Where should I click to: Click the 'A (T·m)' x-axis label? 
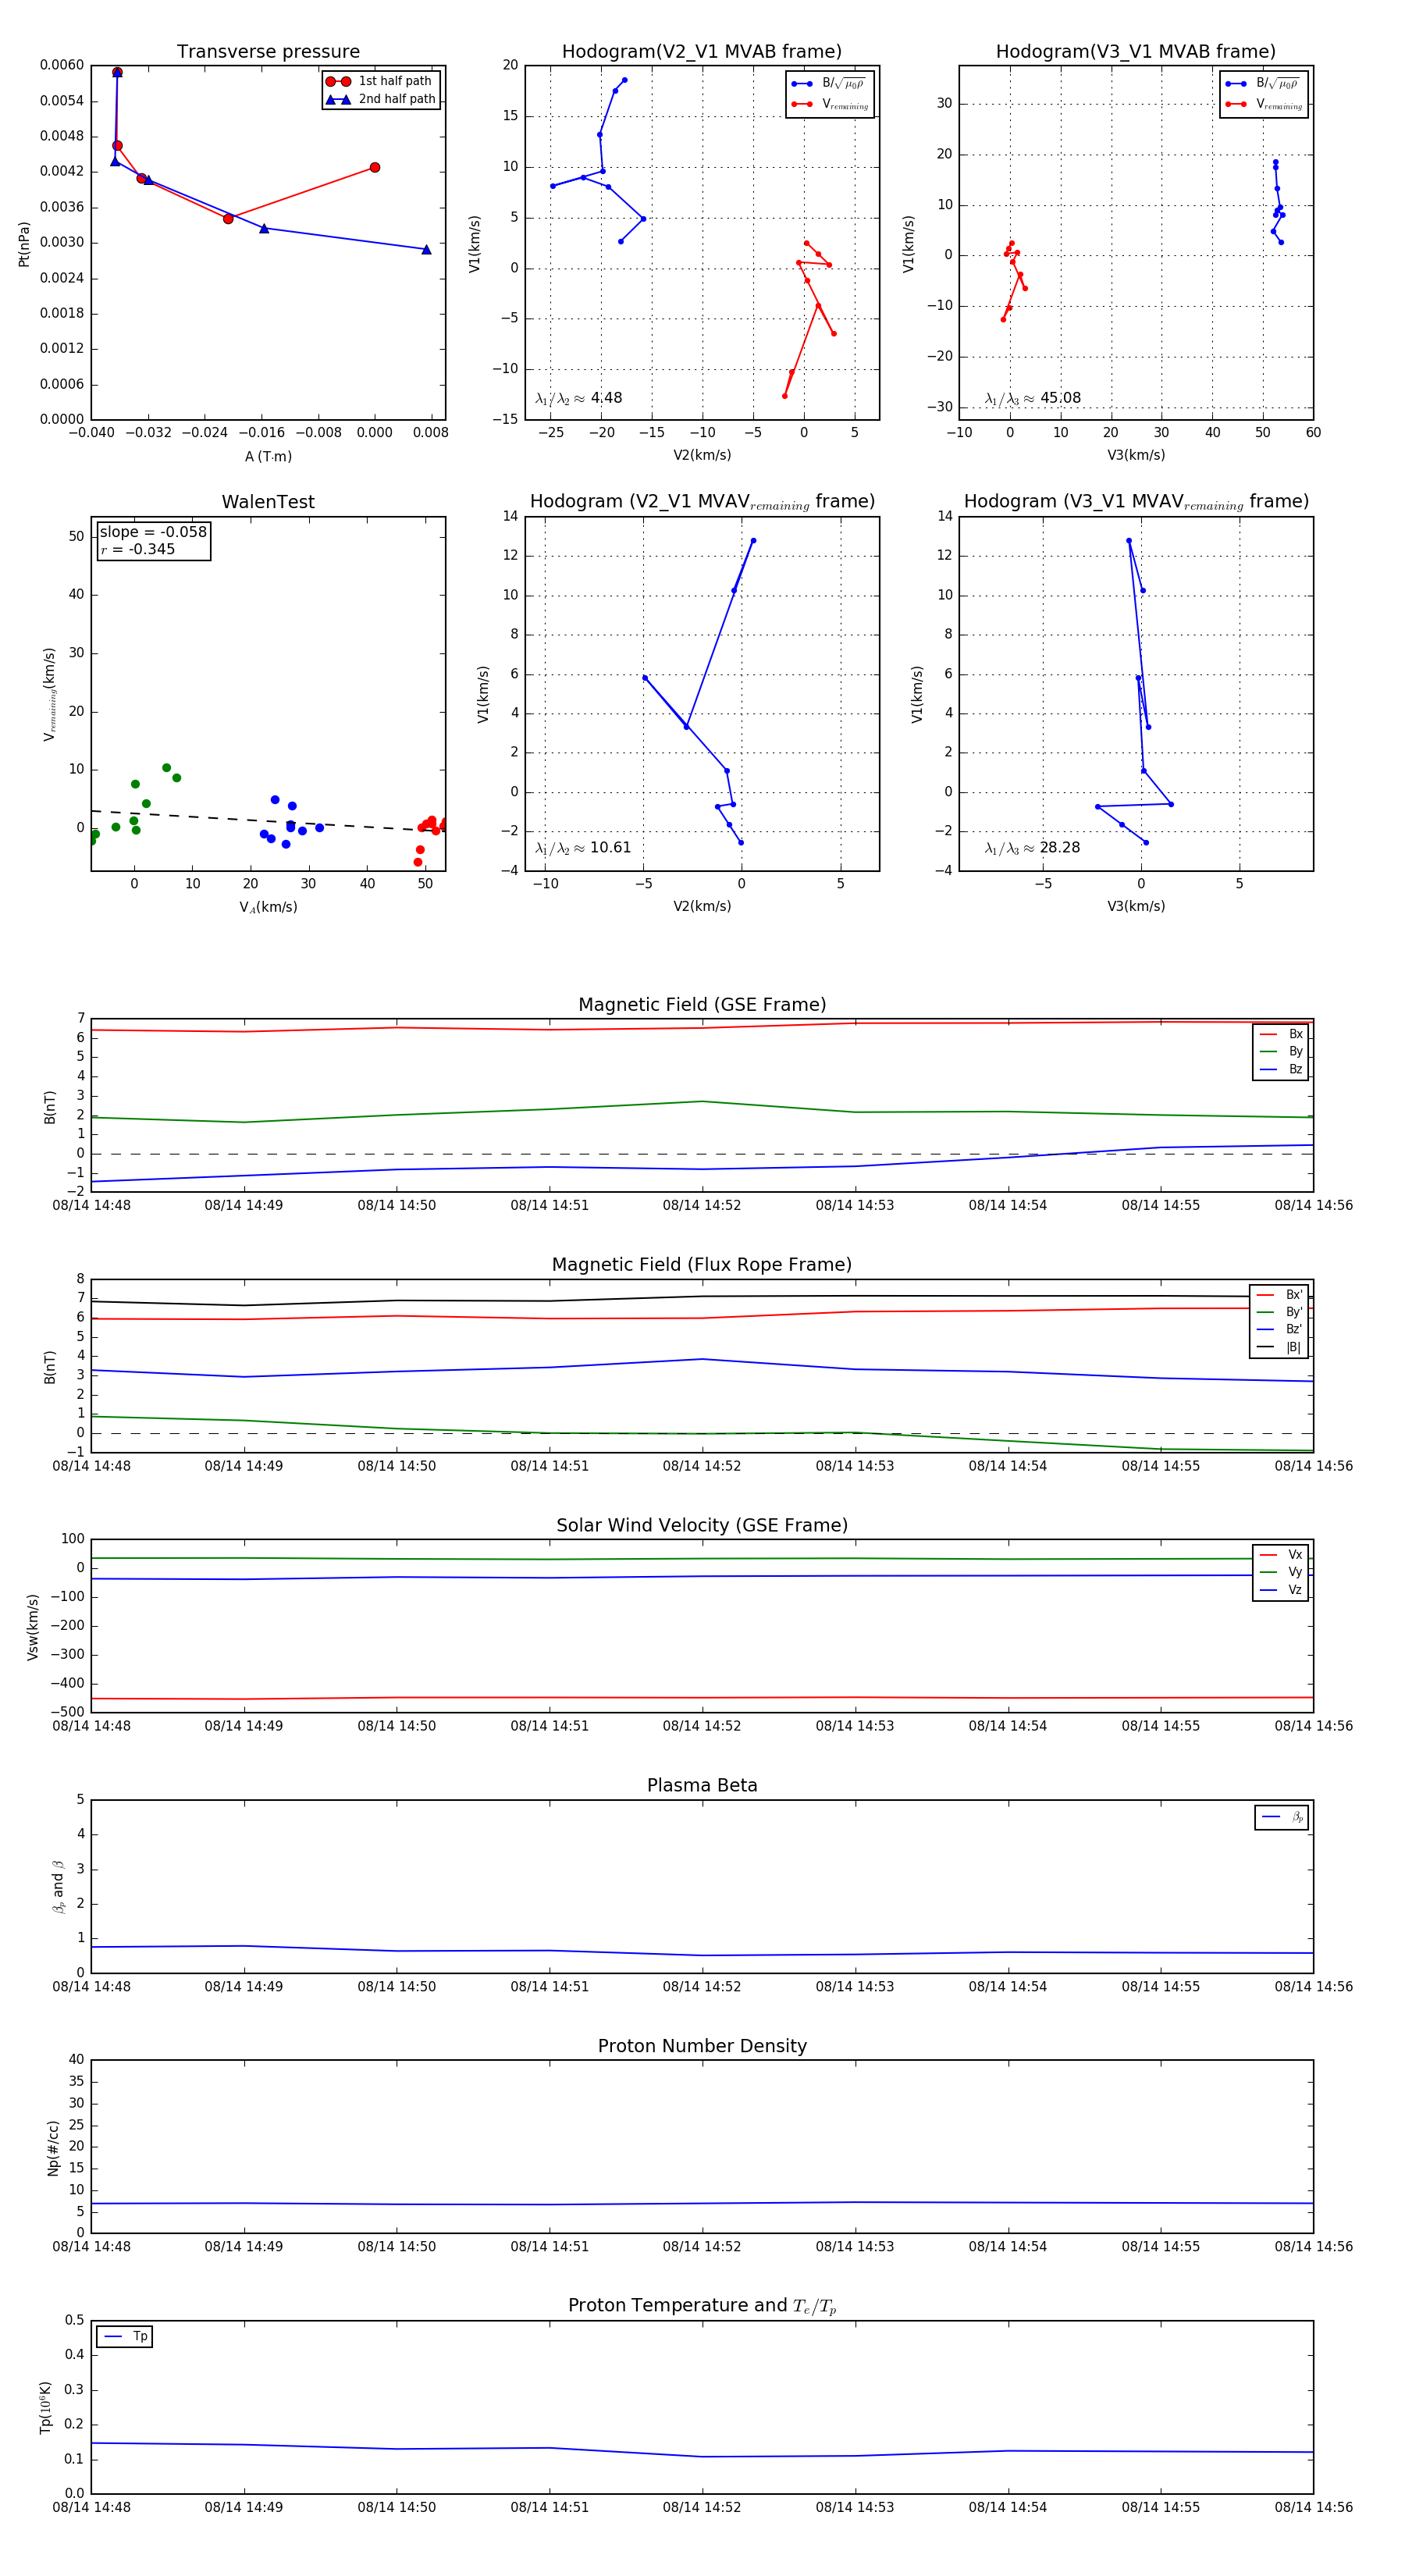coord(268,456)
